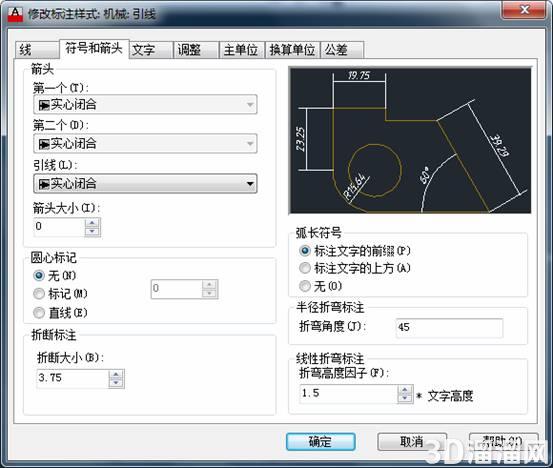Screen dimensions: 553x468
Task: Select the 符号和箭头 tab
Action: pos(94,48)
